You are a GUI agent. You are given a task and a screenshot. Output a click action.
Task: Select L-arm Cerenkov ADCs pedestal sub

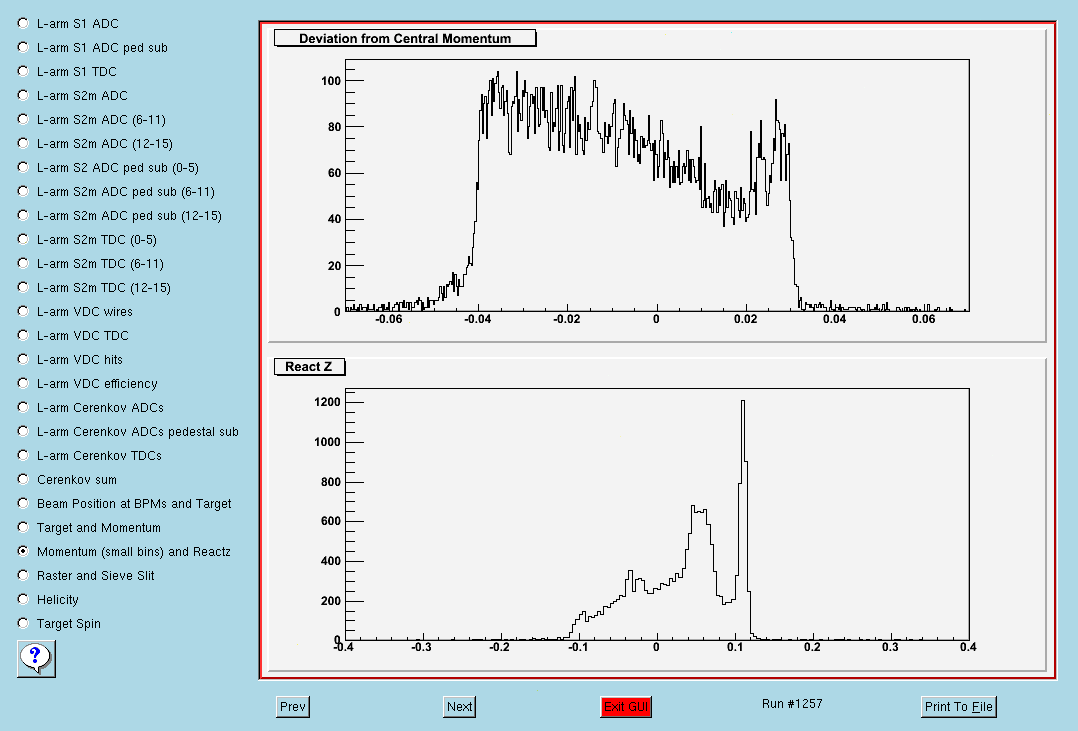[x=23, y=432]
